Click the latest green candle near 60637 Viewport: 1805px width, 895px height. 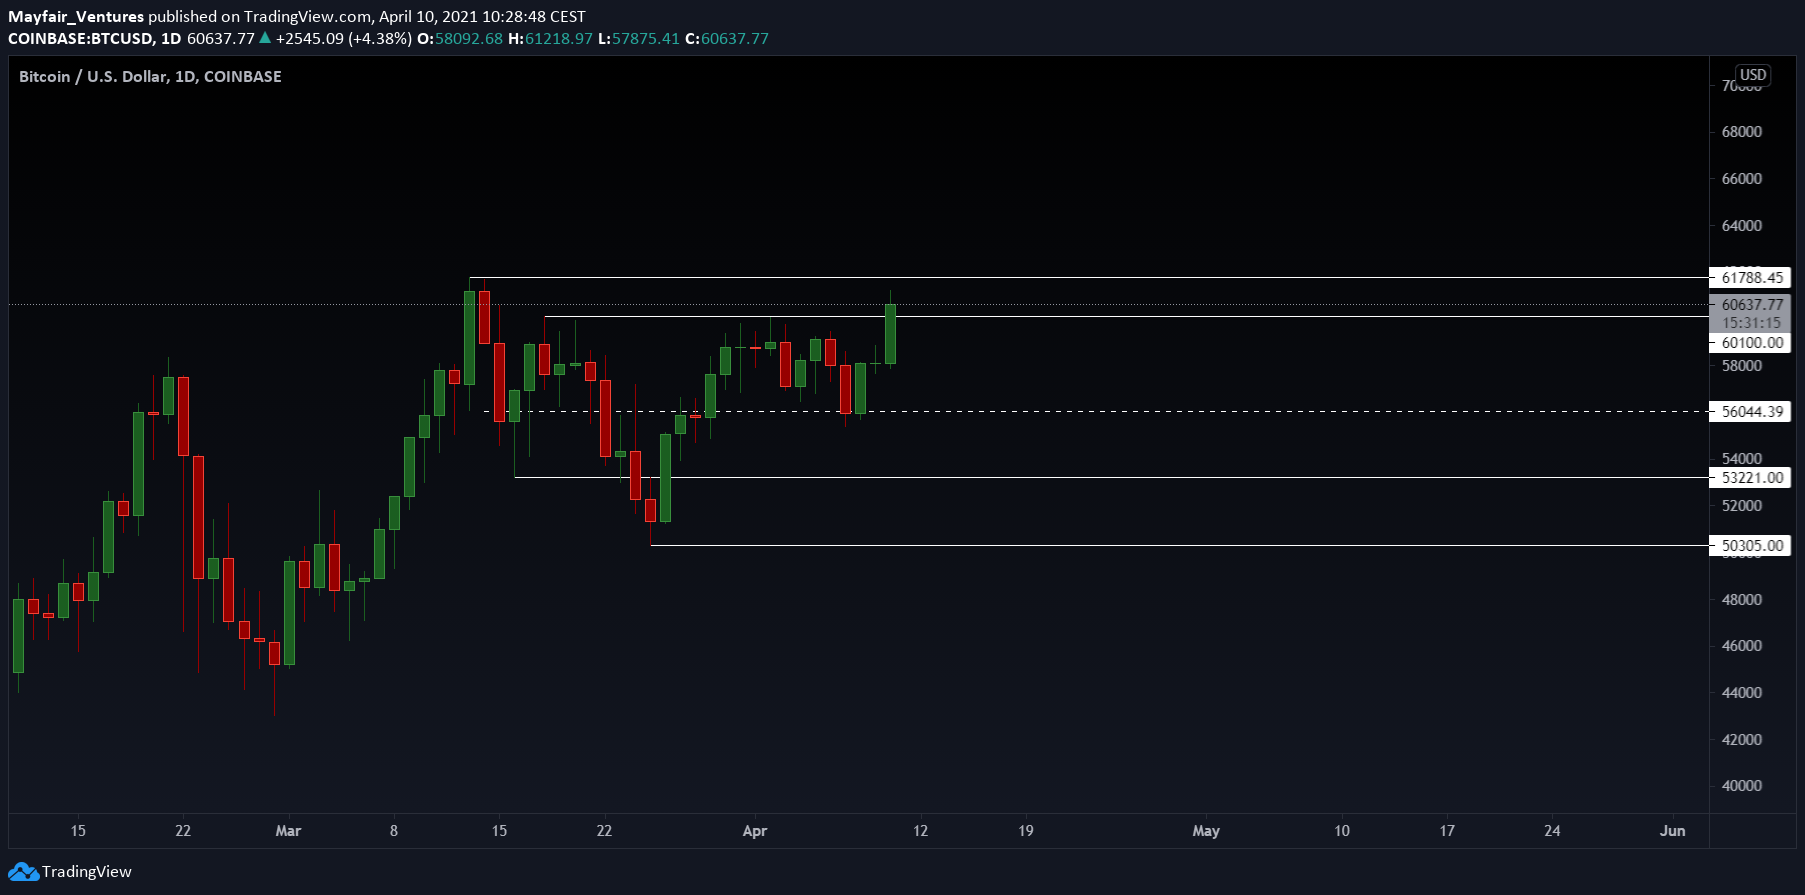point(890,334)
